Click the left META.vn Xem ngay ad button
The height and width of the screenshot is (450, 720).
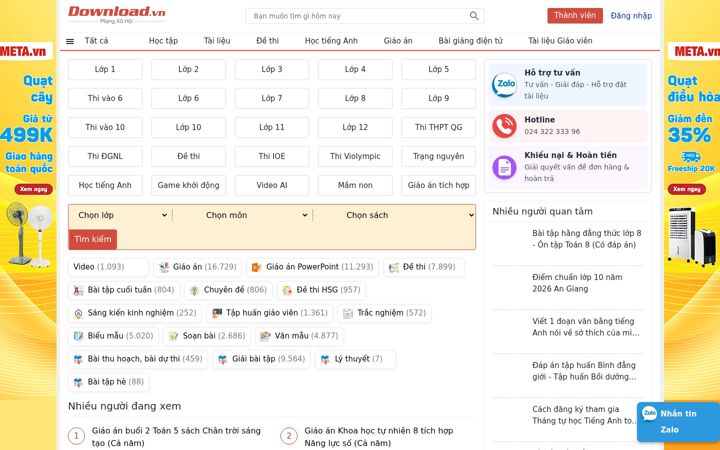point(34,189)
